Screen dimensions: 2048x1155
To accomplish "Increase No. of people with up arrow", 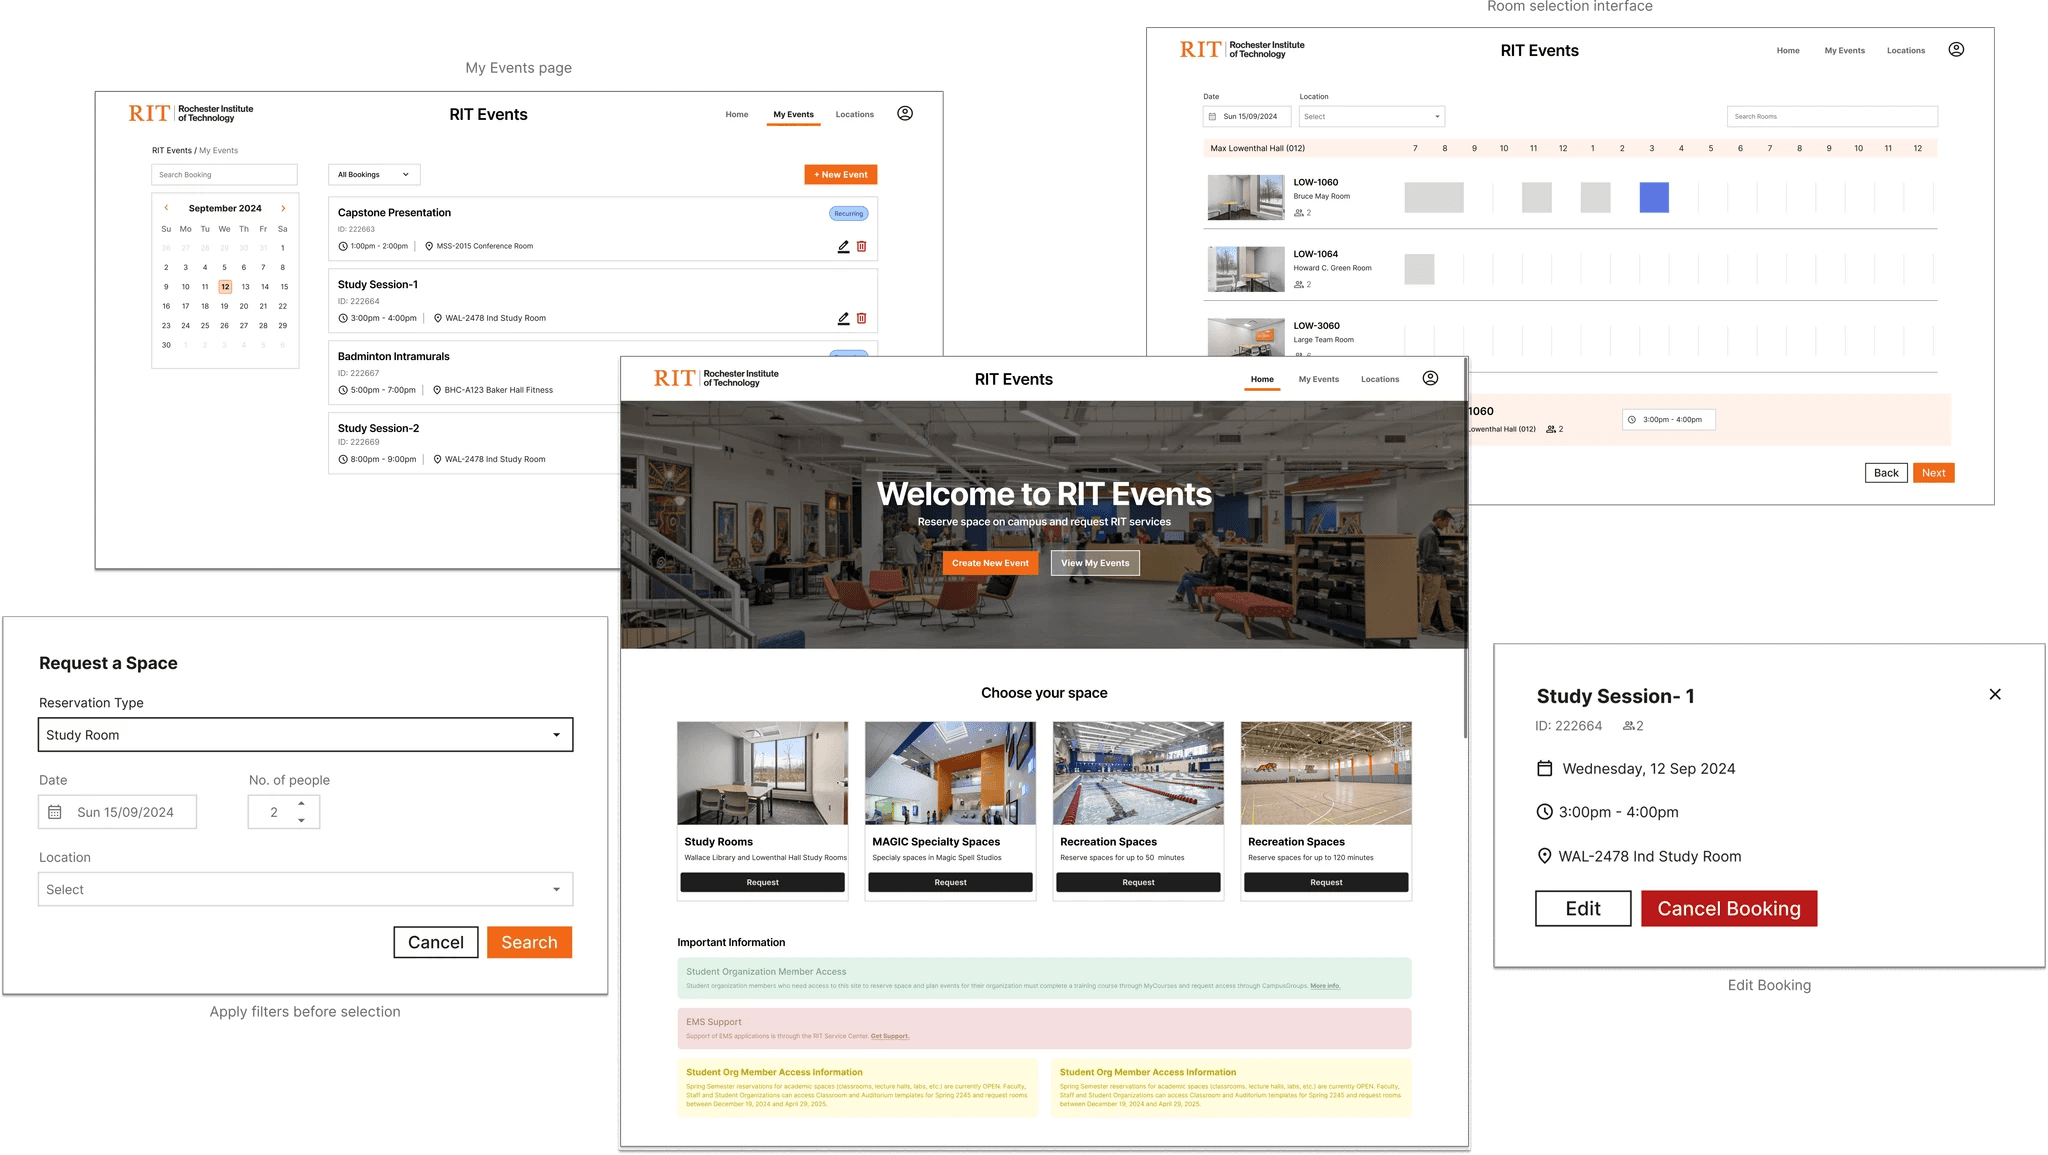I will pos(301,803).
